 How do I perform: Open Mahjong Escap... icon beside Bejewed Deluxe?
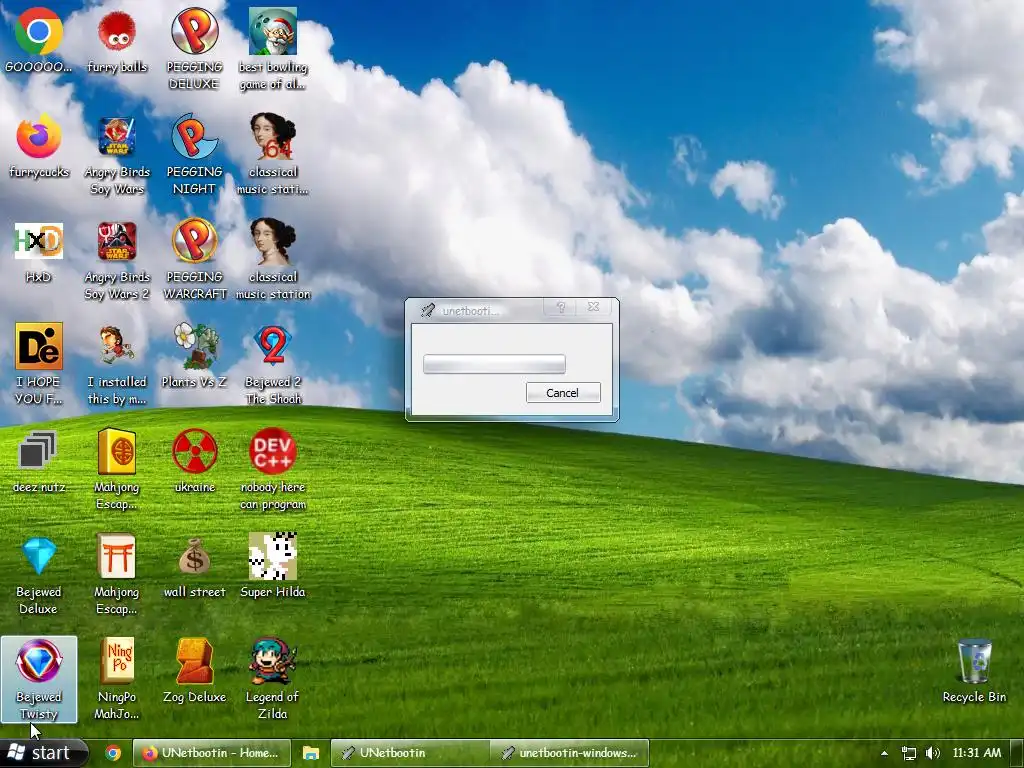117,574
